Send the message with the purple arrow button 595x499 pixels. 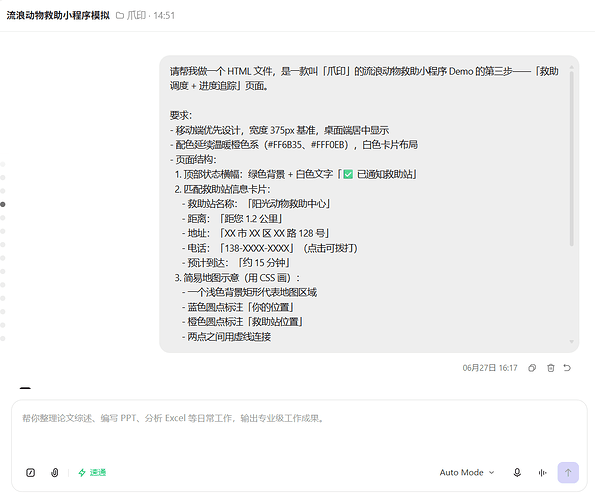pyautogui.click(x=568, y=472)
